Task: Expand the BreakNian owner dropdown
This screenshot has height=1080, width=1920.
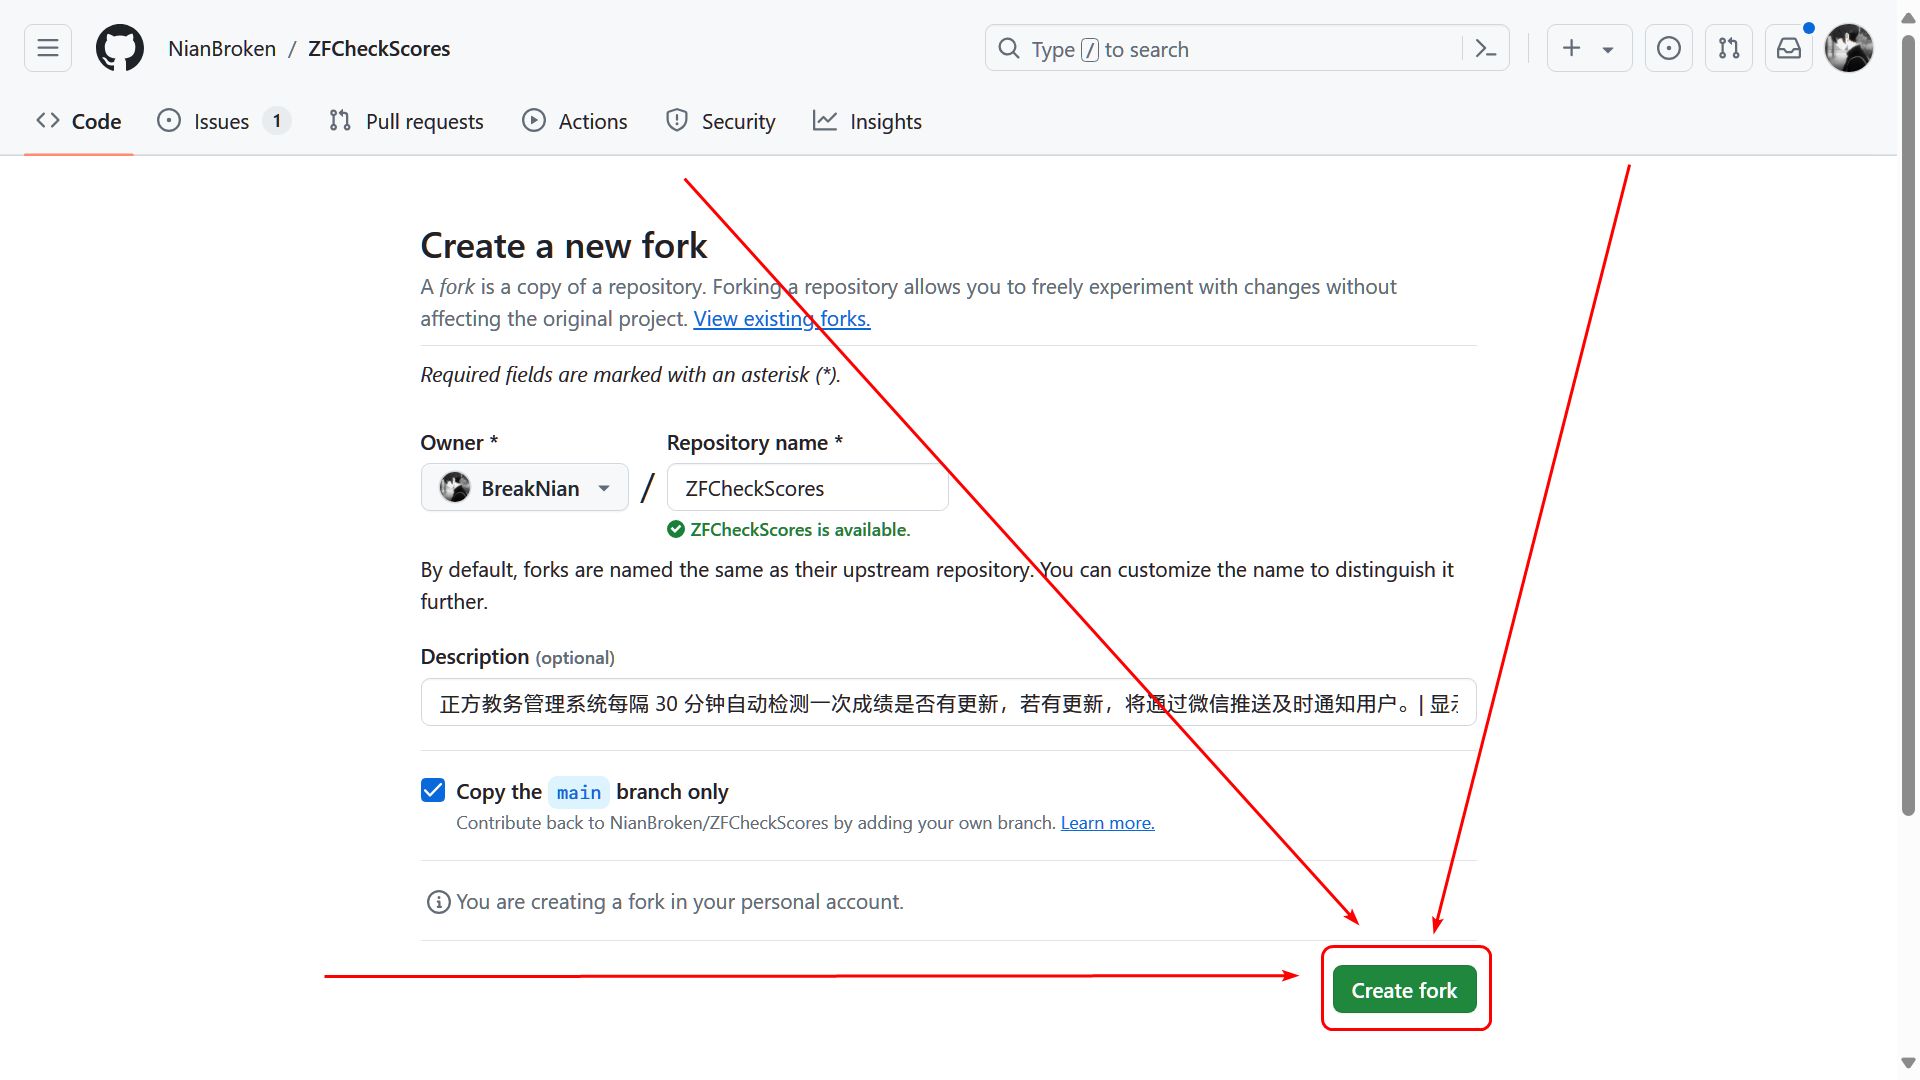Action: pos(525,488)
